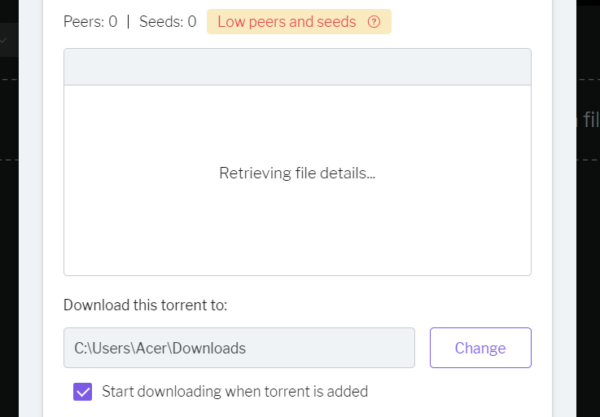The height and width of the screenshot is (417, 600).
Task: Click the checkmark inside the purple checkbox
Action: click(83, 392)
